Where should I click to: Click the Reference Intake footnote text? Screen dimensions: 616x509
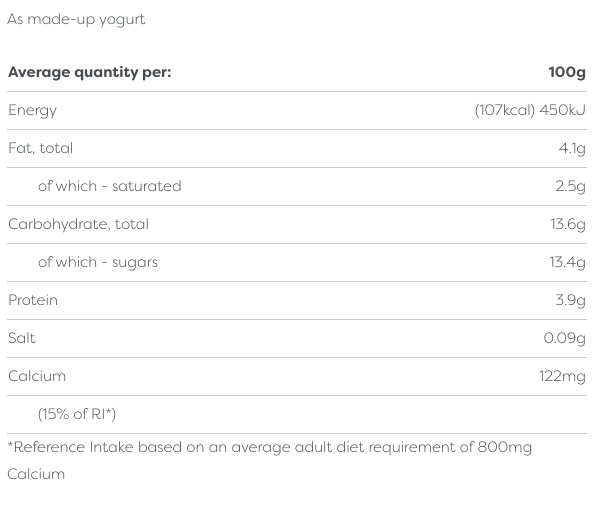pos(270,448)
